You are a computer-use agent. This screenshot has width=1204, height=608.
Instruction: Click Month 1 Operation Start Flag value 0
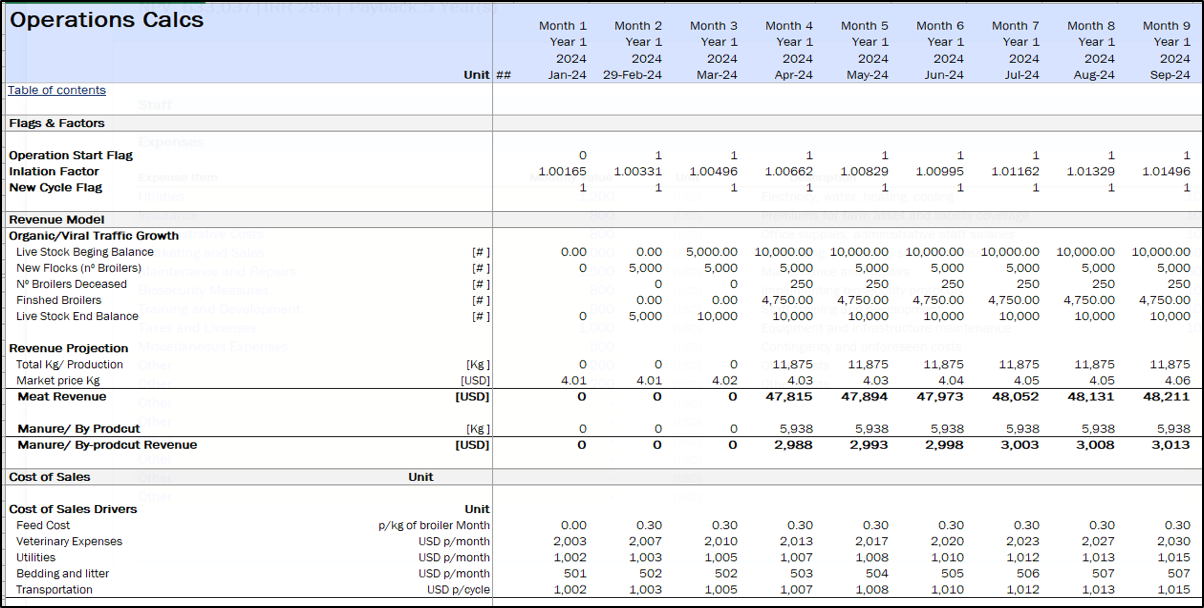tap(582, 155)
